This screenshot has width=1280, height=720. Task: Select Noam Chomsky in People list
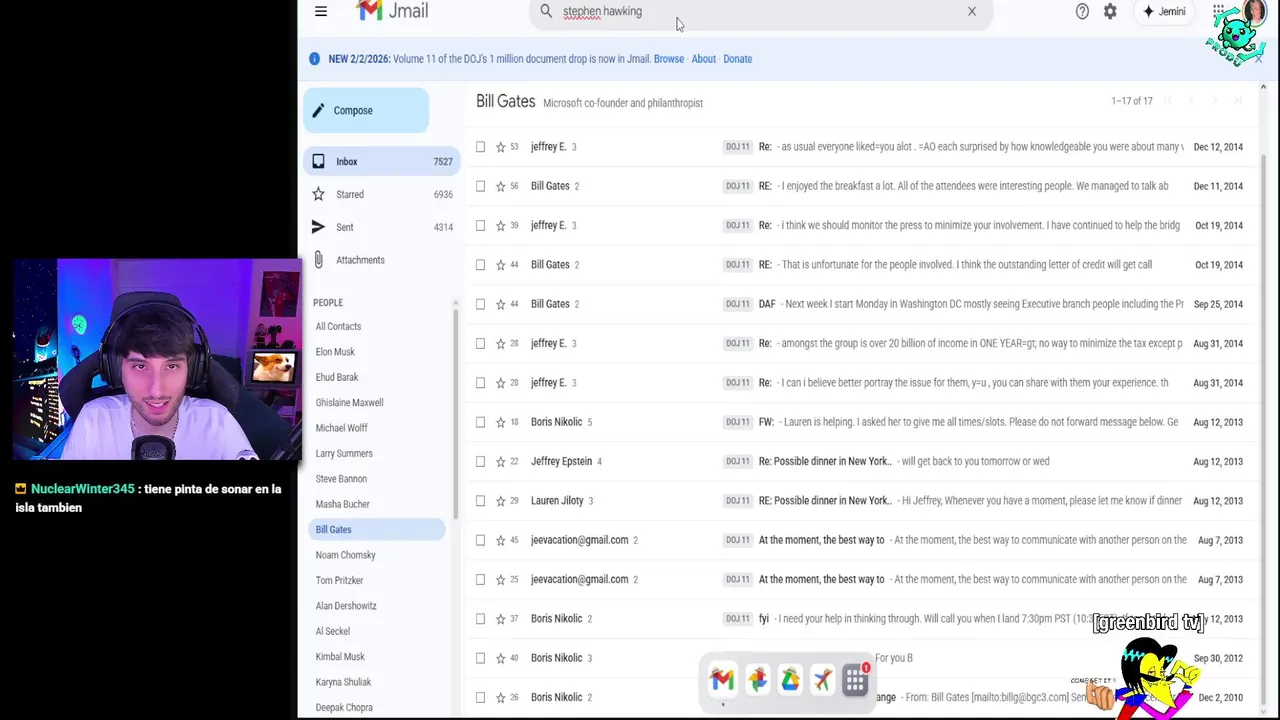point(345,555)
